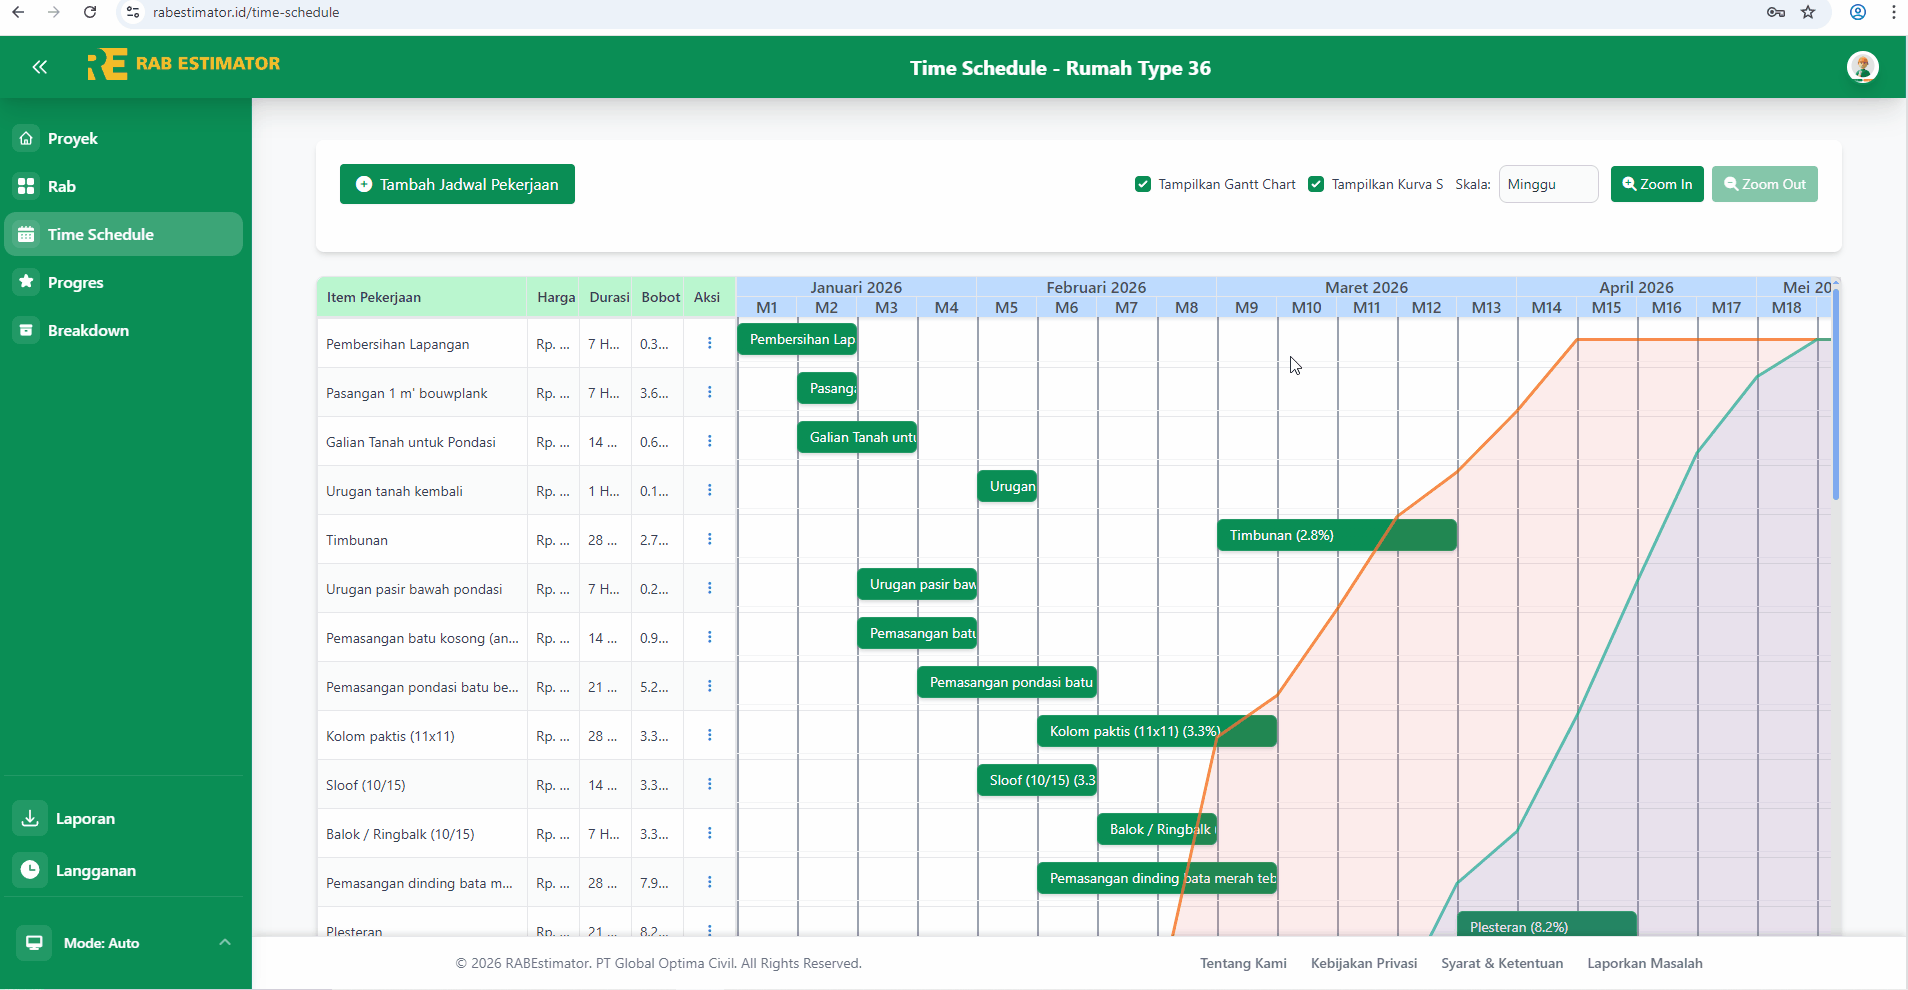Go to Progres in sidebar
This screenshot has height=990, width=1908.
(75, 282)
